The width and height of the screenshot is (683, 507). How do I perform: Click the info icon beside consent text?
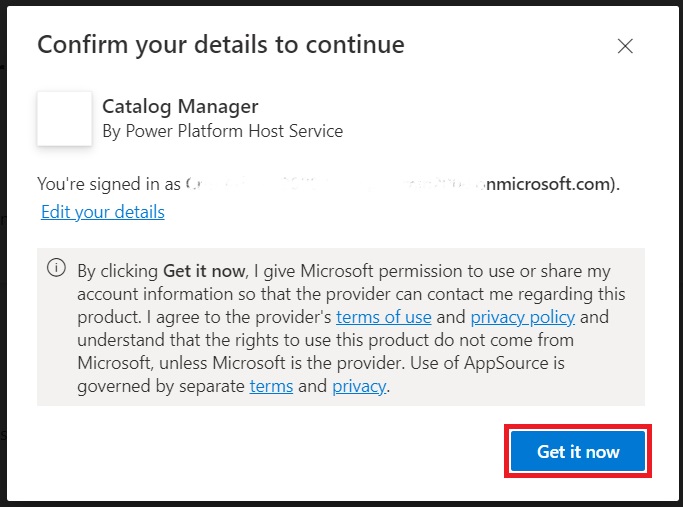[57, 268]
